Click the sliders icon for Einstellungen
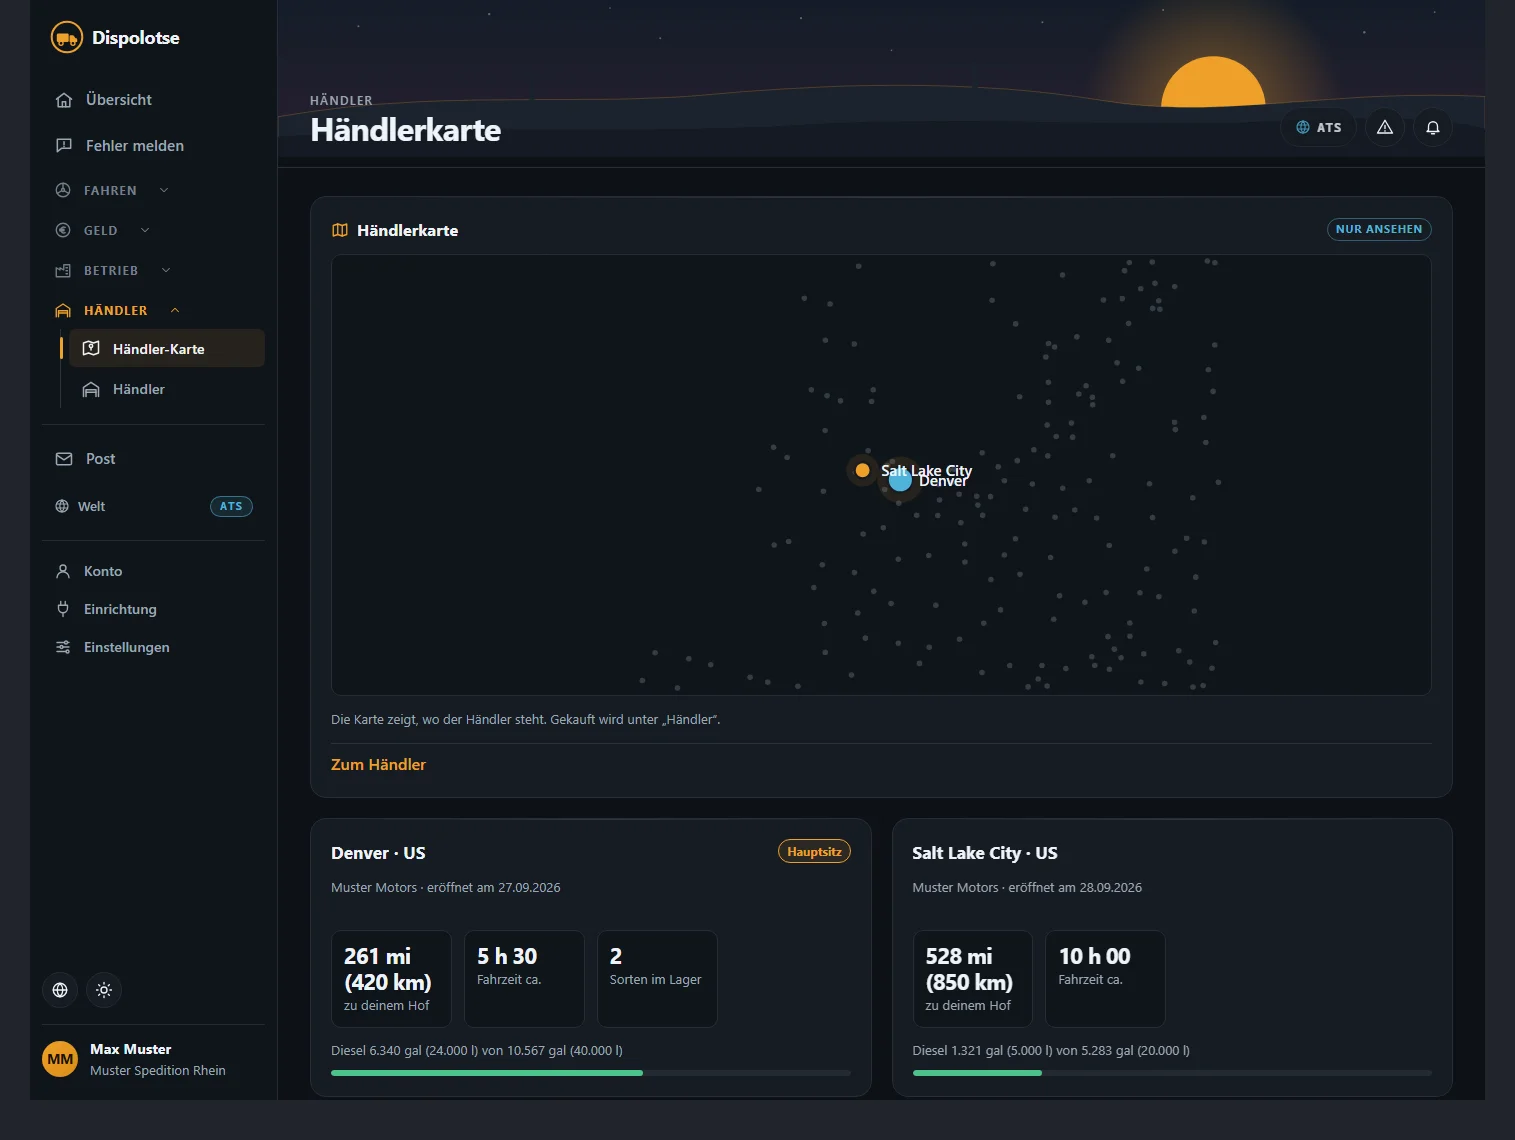Screen dimensions: 1515x1140 coord(63,647)
